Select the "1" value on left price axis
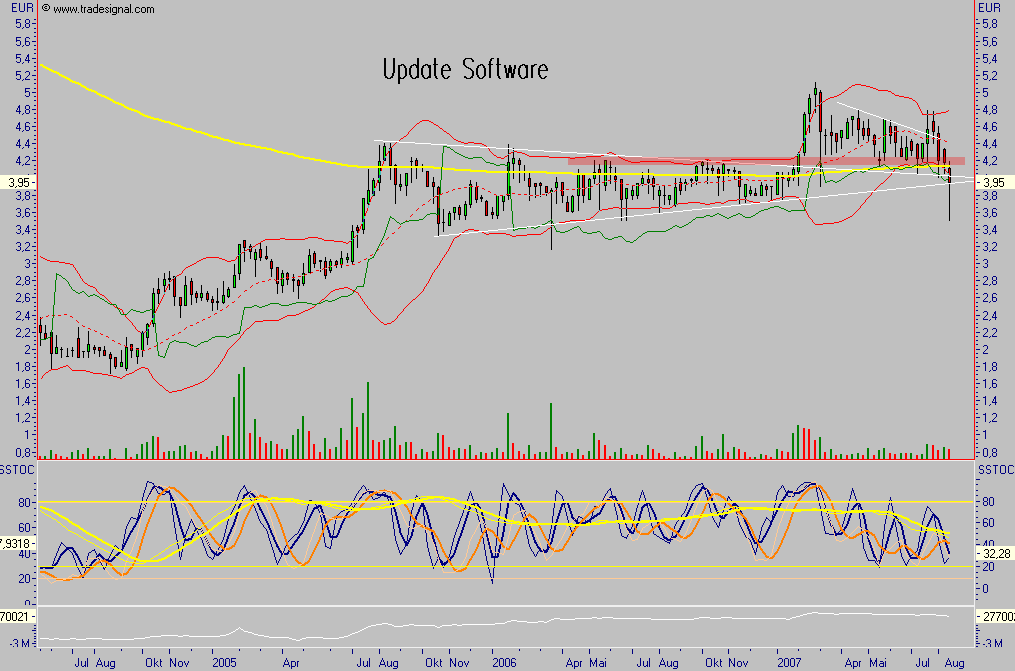The width and height of the screenshot is (1015, 671). click(x=27, y=435)
